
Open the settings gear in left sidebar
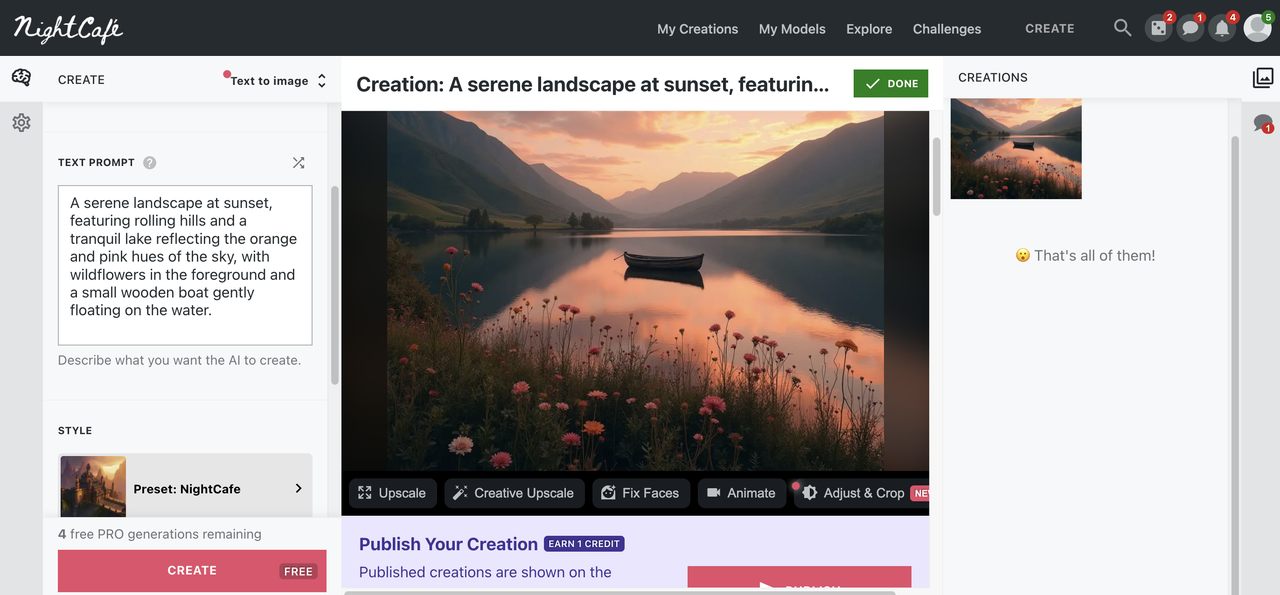tap(21, 122)
